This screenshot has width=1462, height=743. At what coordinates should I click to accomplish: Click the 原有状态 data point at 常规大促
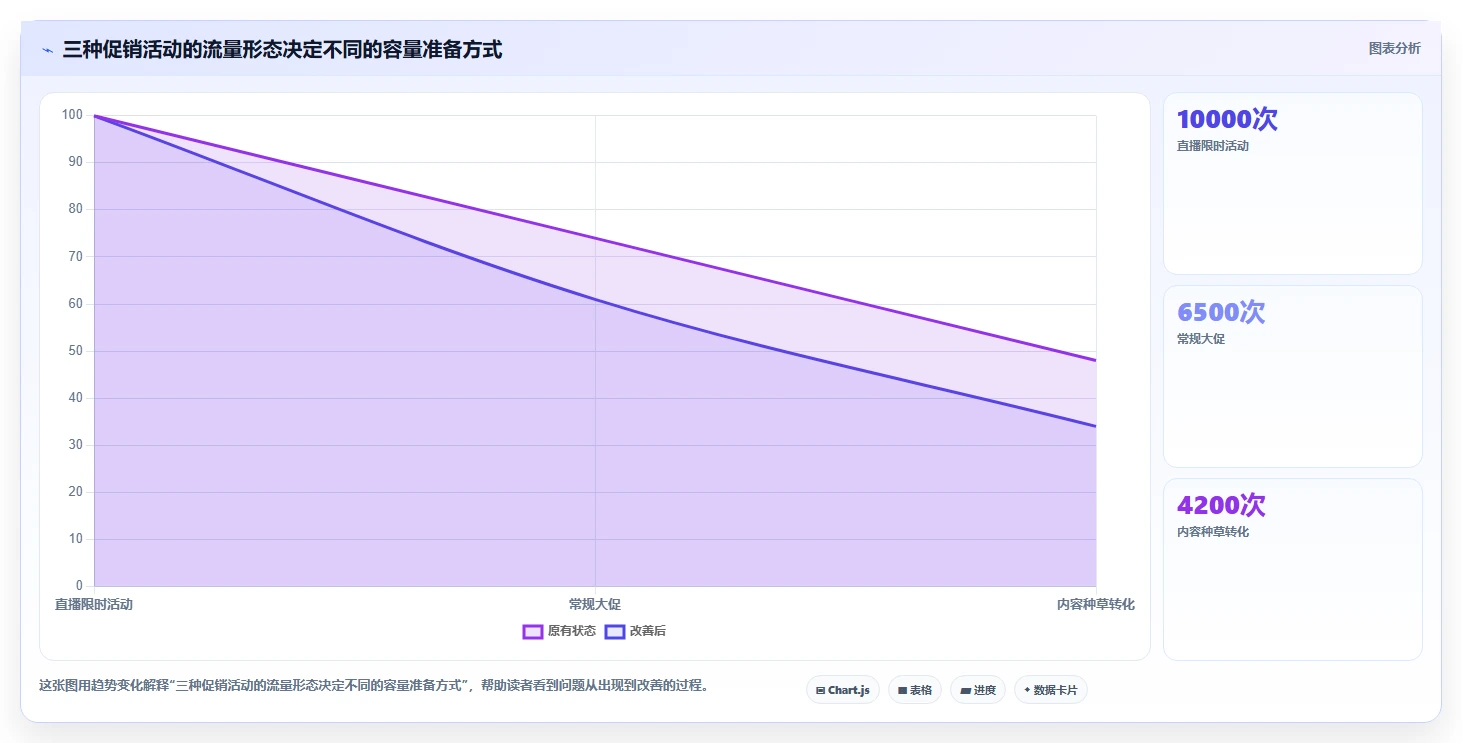(x=595, y=238)
